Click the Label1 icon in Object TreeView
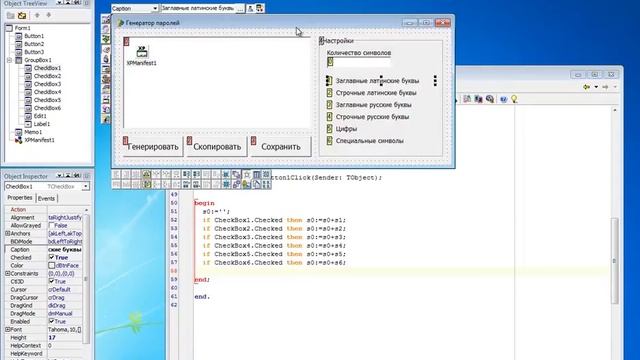Image resolution: width=640 pixels, height=360 pixels. (28, 124)
